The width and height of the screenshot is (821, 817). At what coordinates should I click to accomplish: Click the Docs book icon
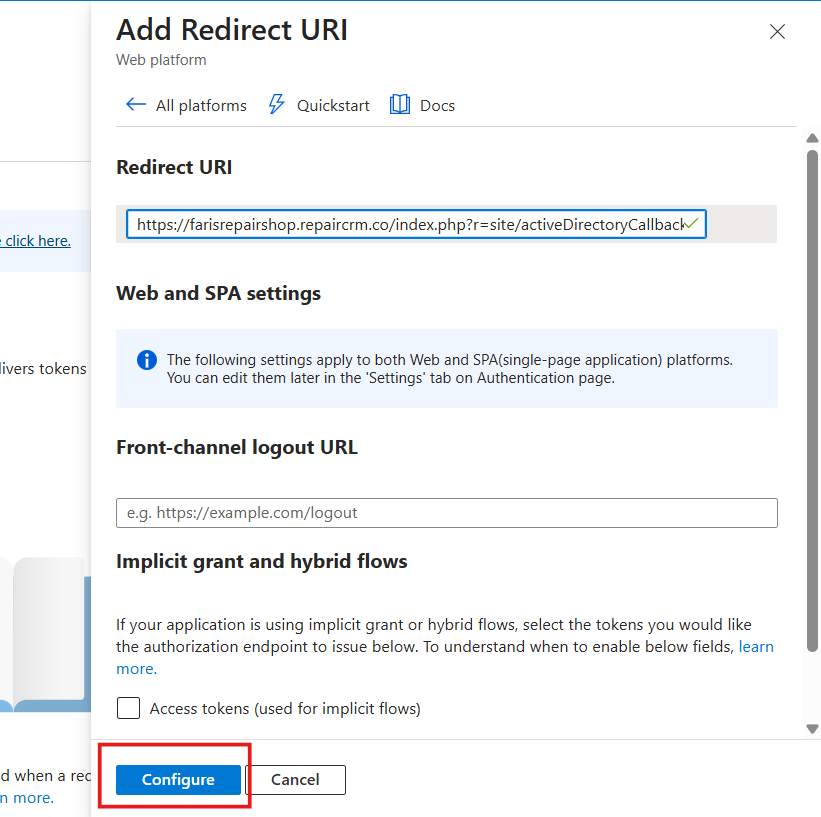pyautogui.click(x=400, y=105)
